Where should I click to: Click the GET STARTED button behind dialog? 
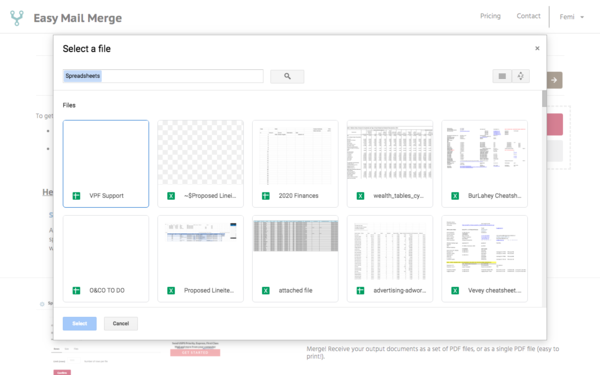195,352
